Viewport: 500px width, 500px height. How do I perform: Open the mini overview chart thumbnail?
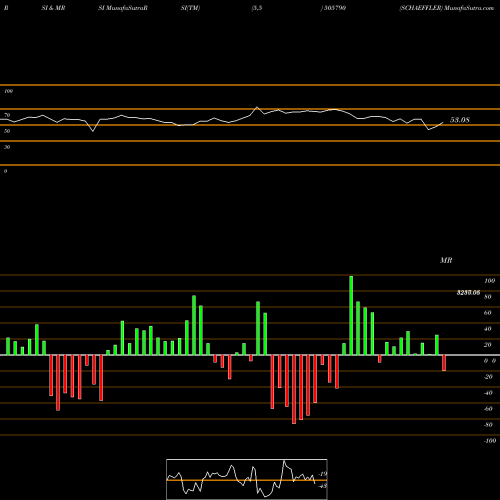[247, 479]
